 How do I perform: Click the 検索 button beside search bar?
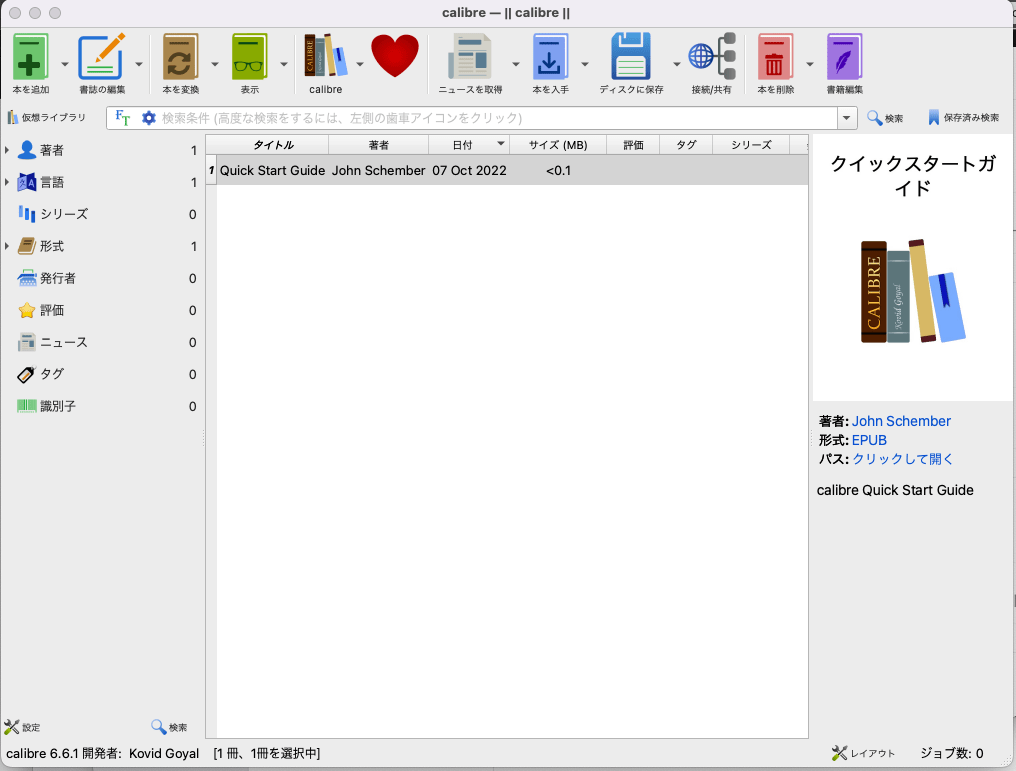(885, 118)
